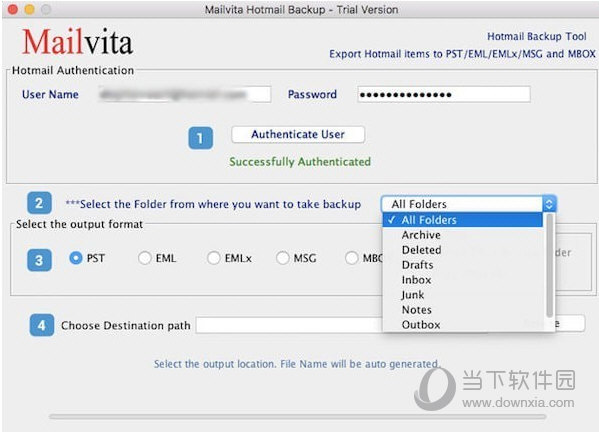Click the Successfully Authenticated status text

click(x=300, y=162)
